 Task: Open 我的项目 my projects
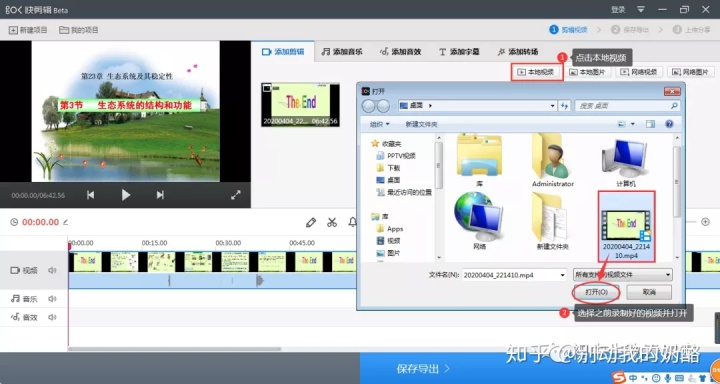(x=79, y=30)
